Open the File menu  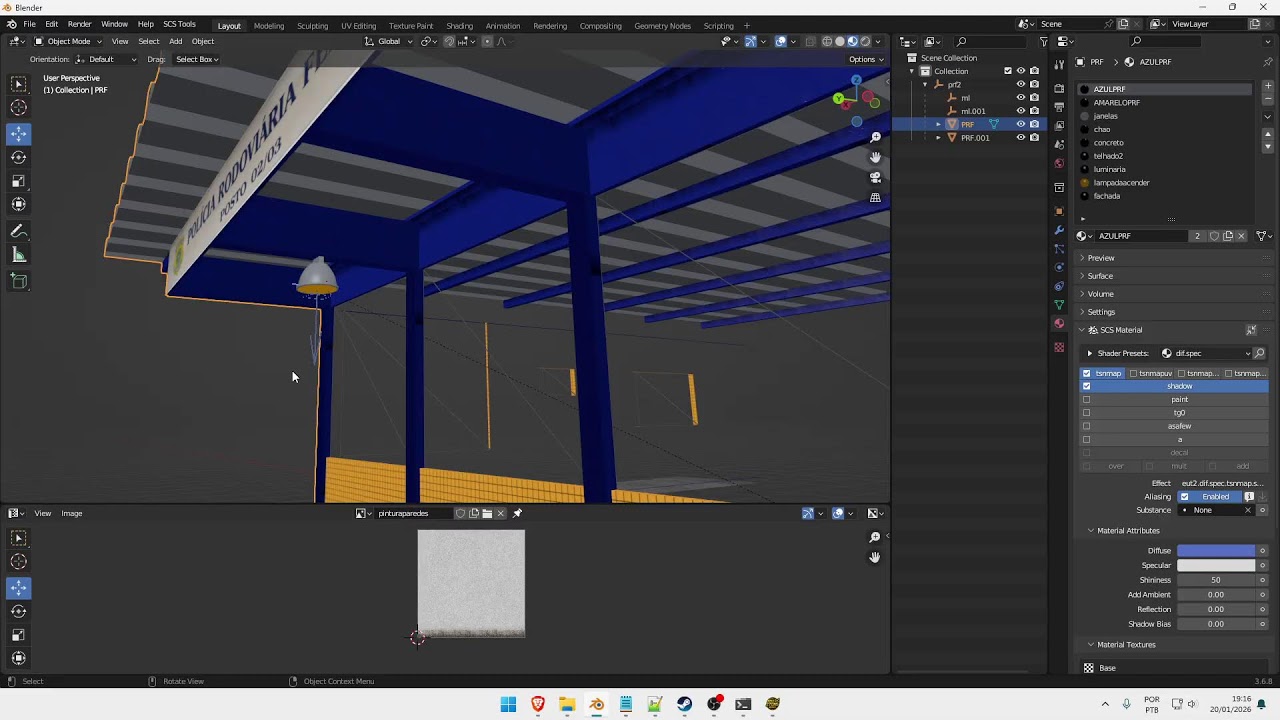[30, 24]
